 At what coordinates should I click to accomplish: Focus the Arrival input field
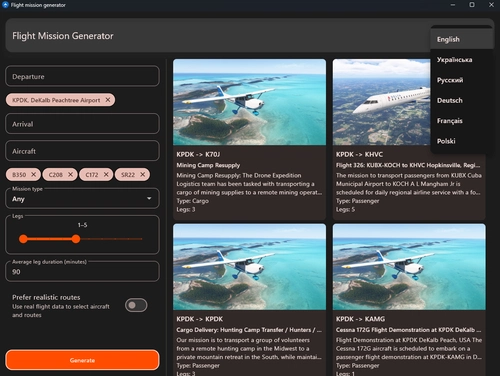click(x=82, y=124)
